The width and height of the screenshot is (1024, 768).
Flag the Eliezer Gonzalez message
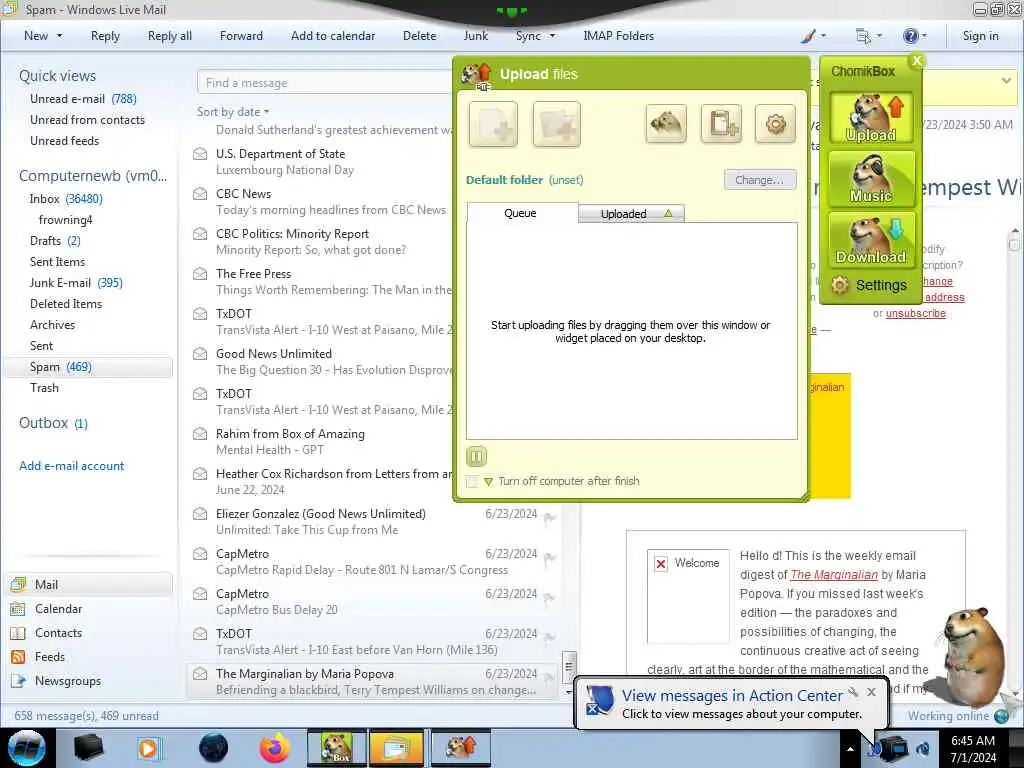tap(549, 518)
